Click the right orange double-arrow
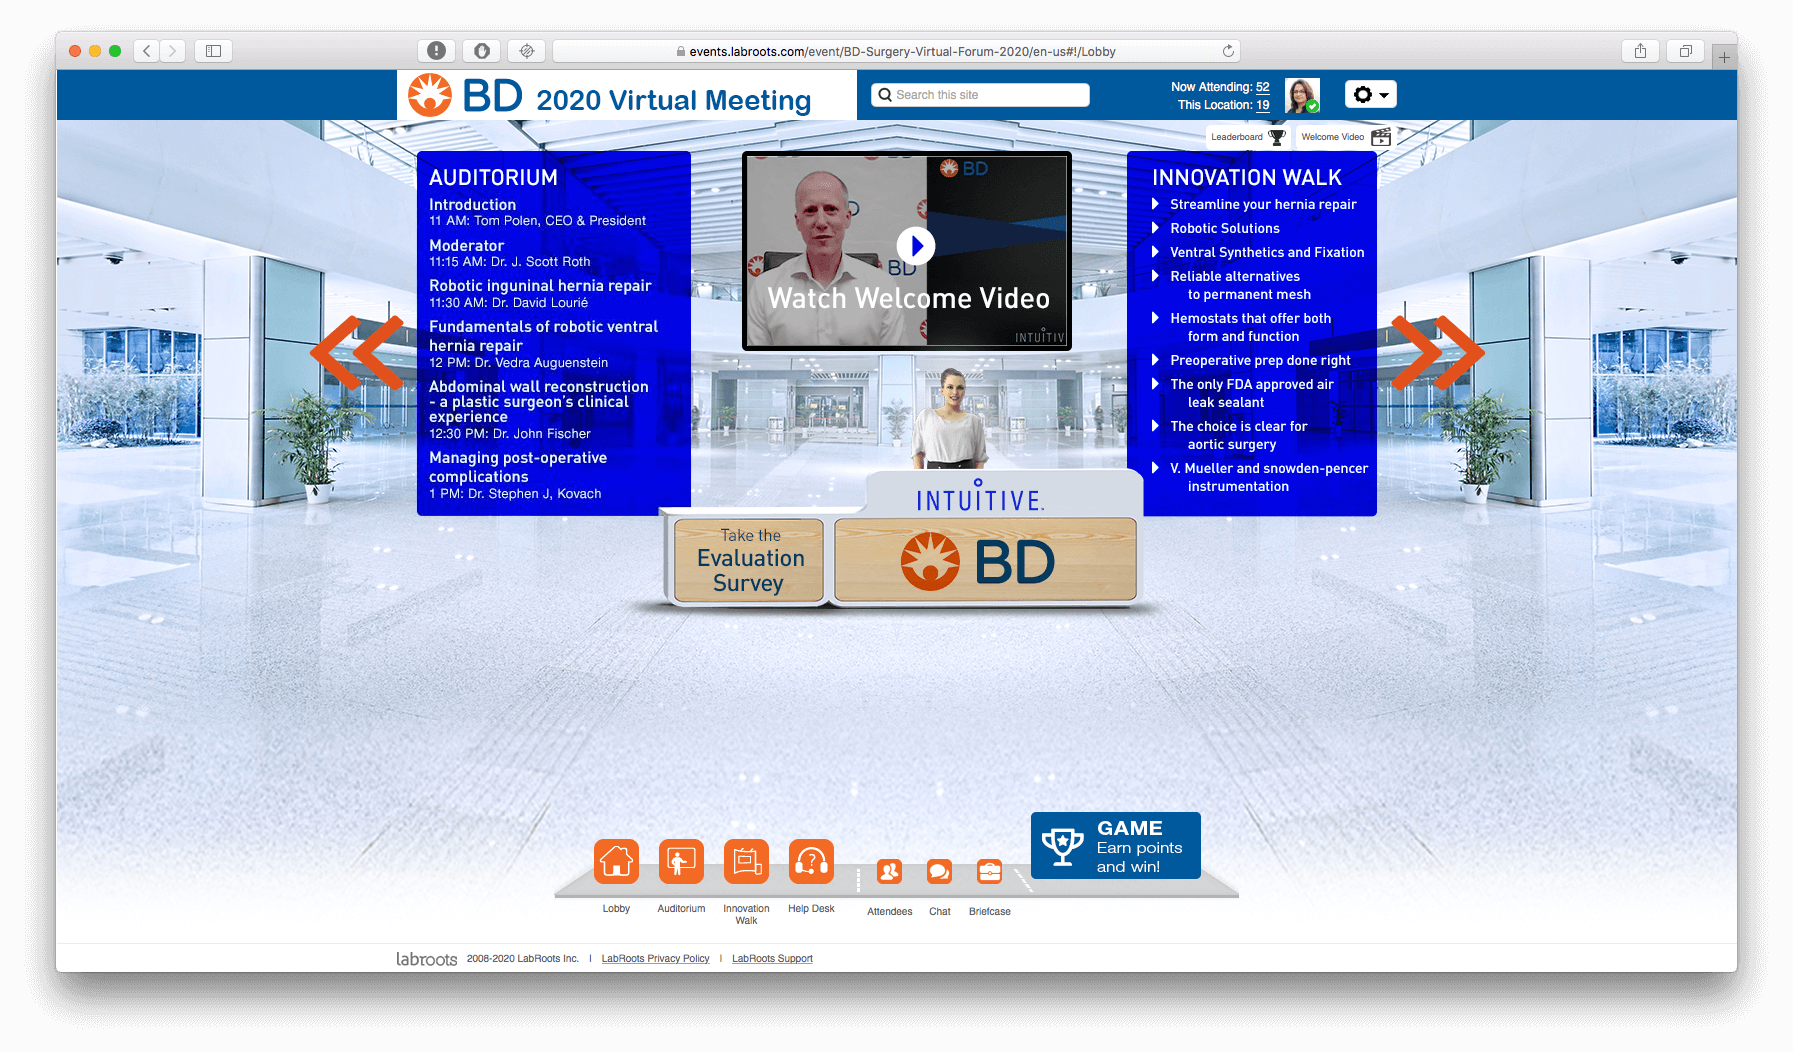This screenshot has height=1052, width=1793. [1438, 352]
